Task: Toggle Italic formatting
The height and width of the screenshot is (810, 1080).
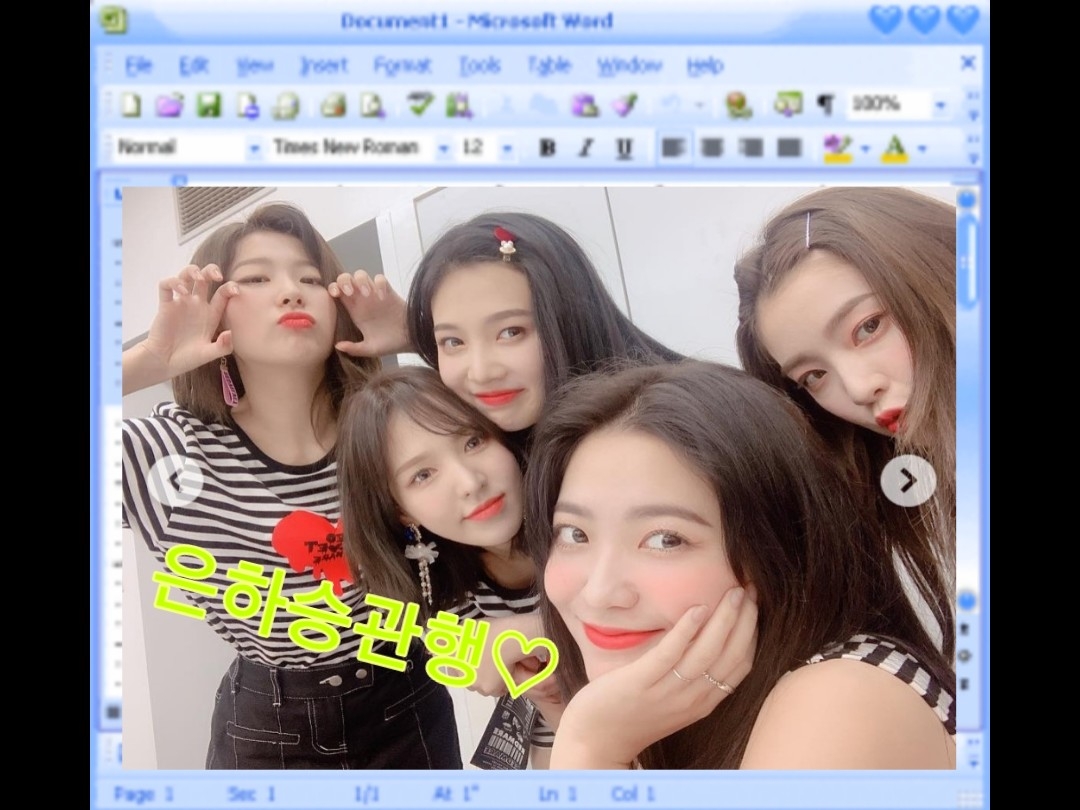Action: 585,148
